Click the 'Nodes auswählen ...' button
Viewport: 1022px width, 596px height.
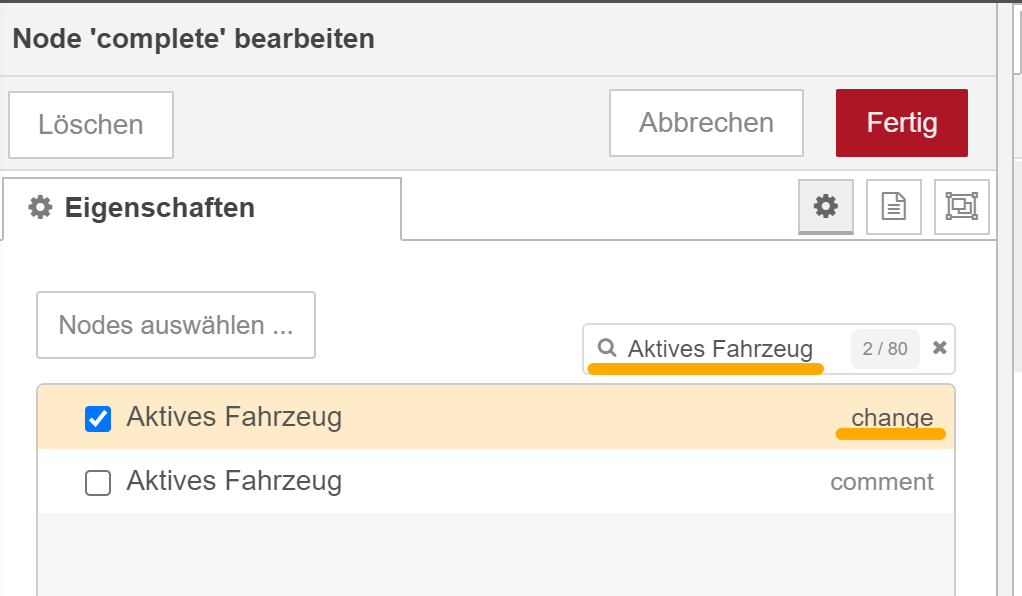pos(176,325)
